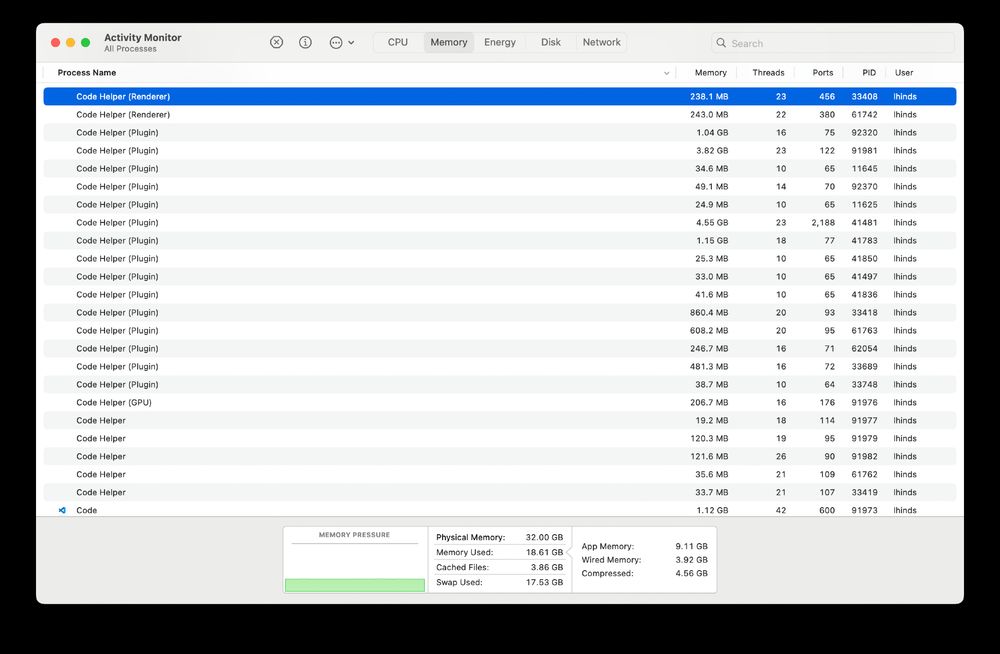Select the Code process using 1.12 GB
Screen dimensions: 1000x654
(499, 510)
